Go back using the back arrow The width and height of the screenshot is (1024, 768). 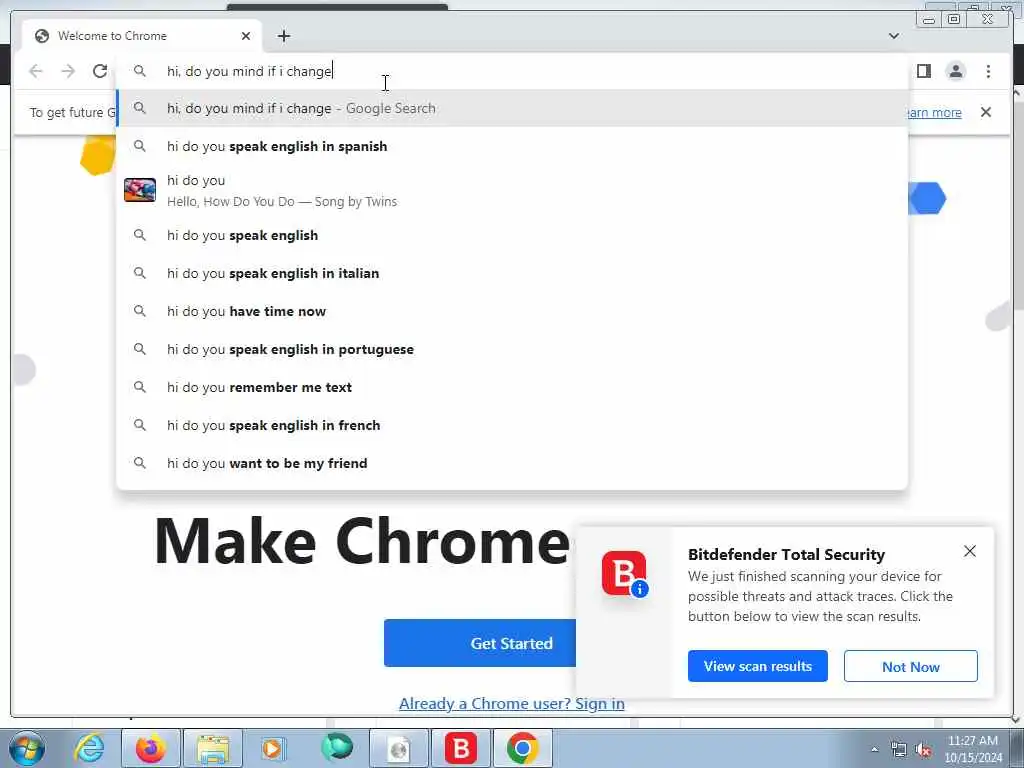36,71
